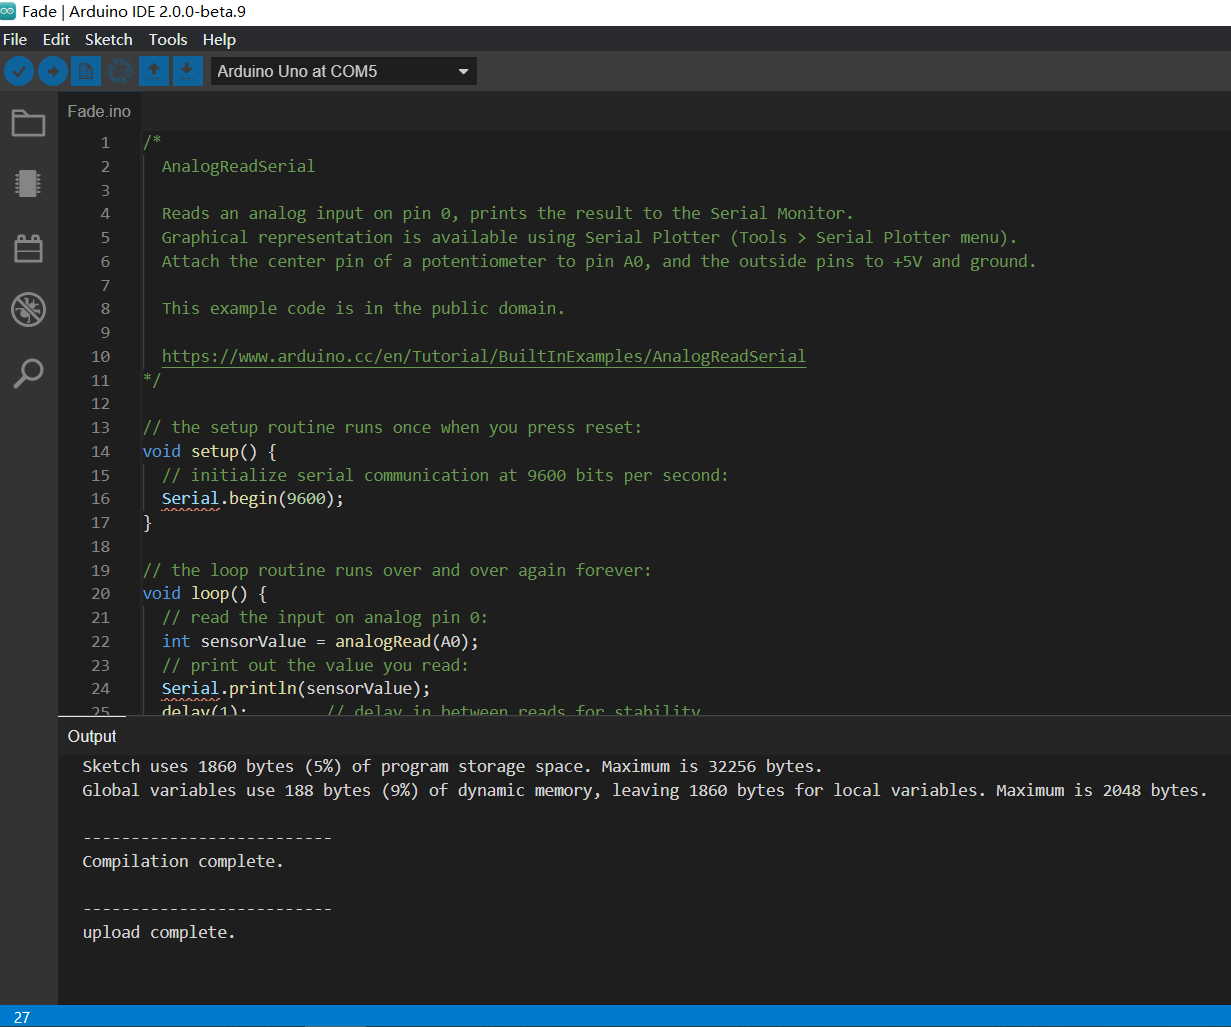
Task: Click on void setup() { line
Action: [209, 451]
